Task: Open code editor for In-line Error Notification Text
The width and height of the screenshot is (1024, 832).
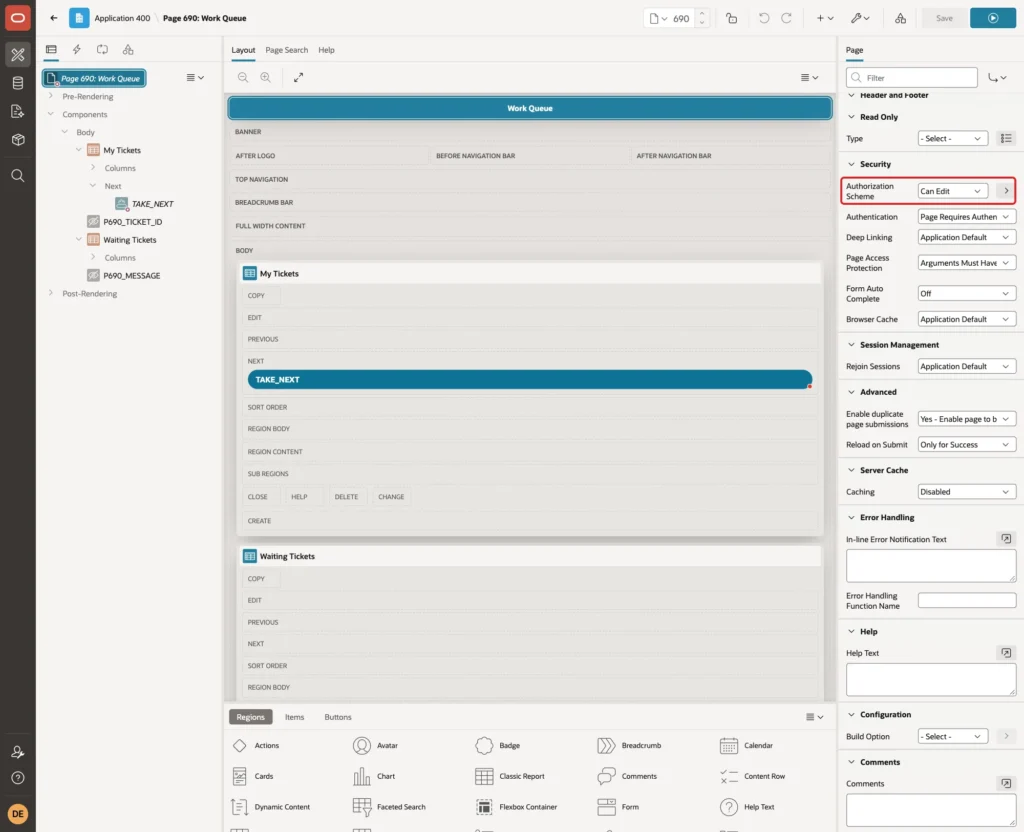Action: click(x=1006, y=539)
